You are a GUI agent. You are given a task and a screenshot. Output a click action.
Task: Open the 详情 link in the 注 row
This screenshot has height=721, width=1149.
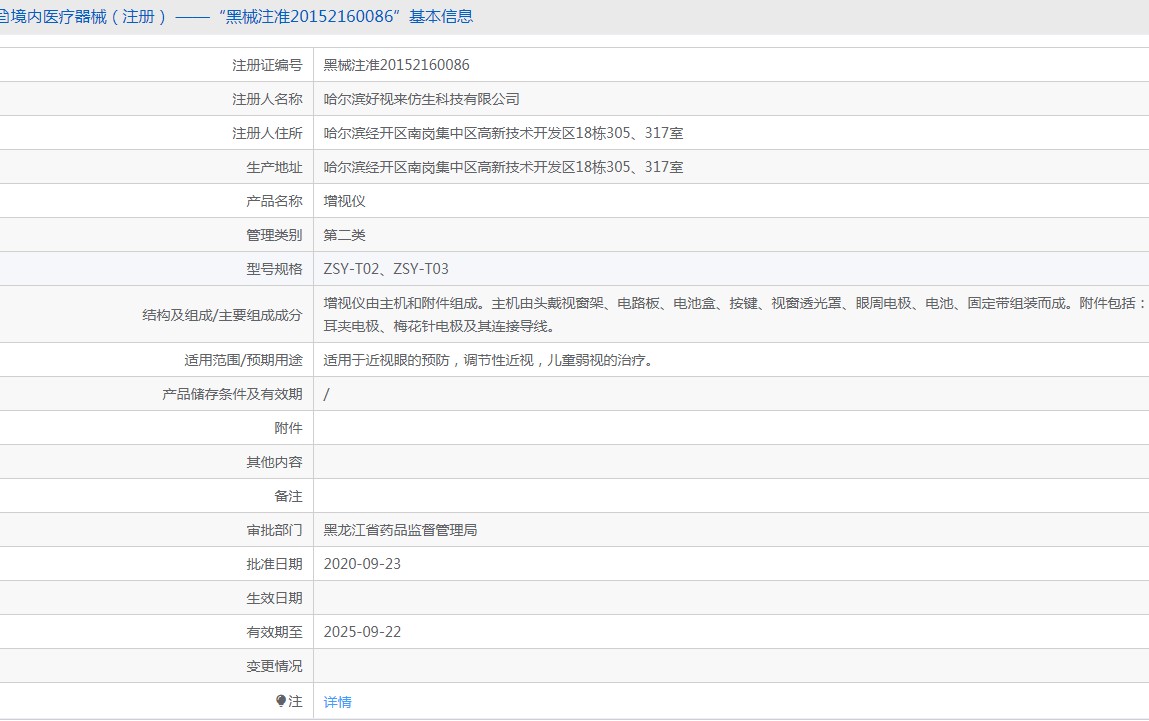(337, 702)
